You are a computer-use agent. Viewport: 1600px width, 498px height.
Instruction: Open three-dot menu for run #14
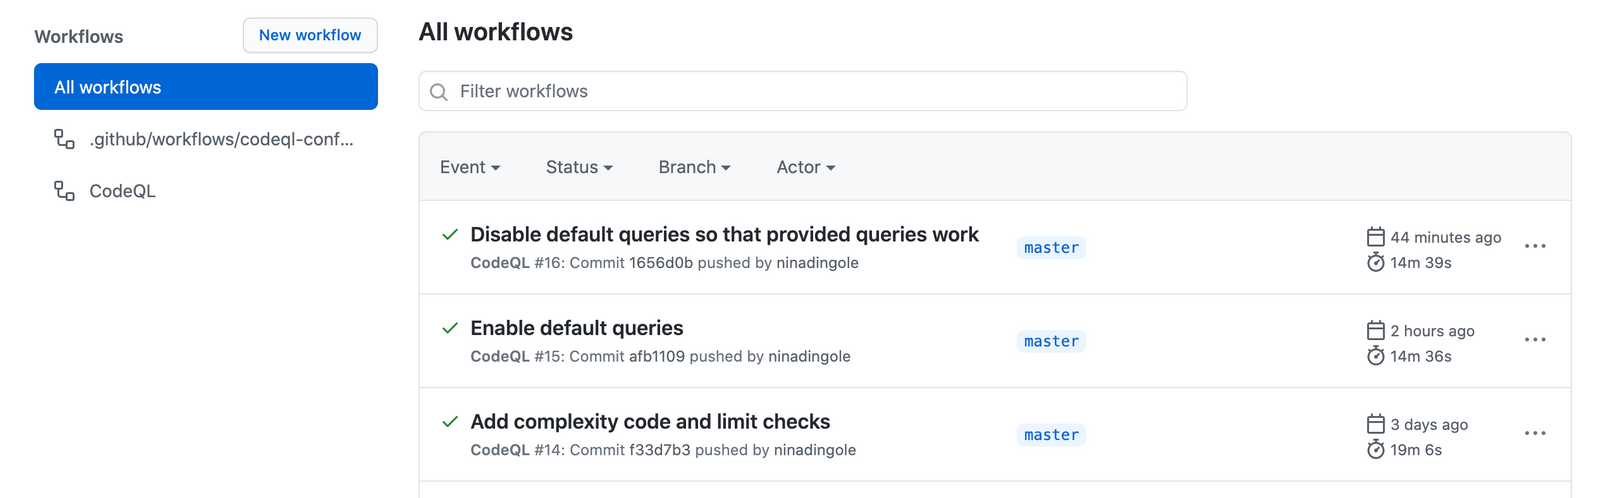(x=1535, y=434)
